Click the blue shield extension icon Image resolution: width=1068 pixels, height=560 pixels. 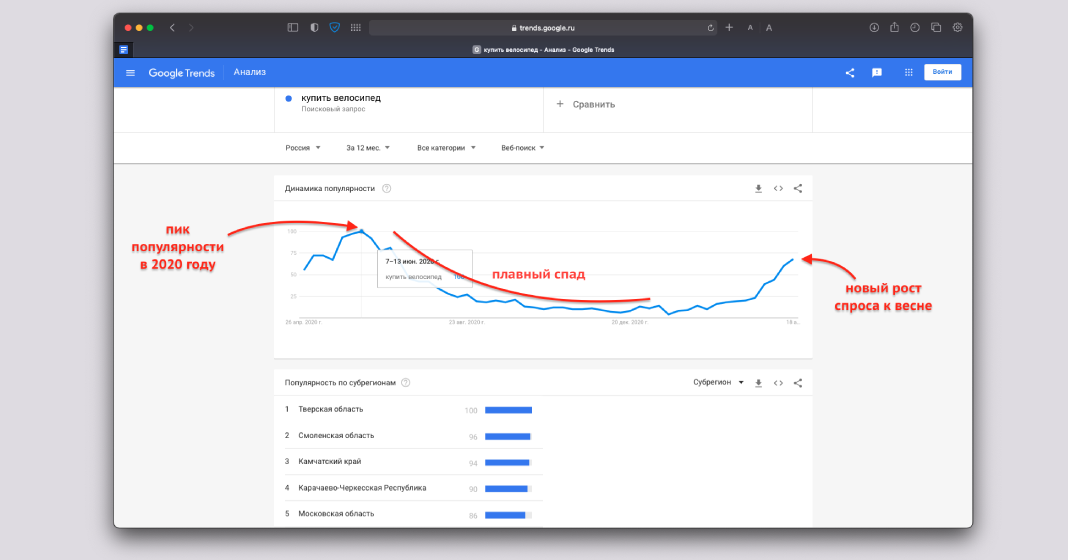[x=334, y=28]
